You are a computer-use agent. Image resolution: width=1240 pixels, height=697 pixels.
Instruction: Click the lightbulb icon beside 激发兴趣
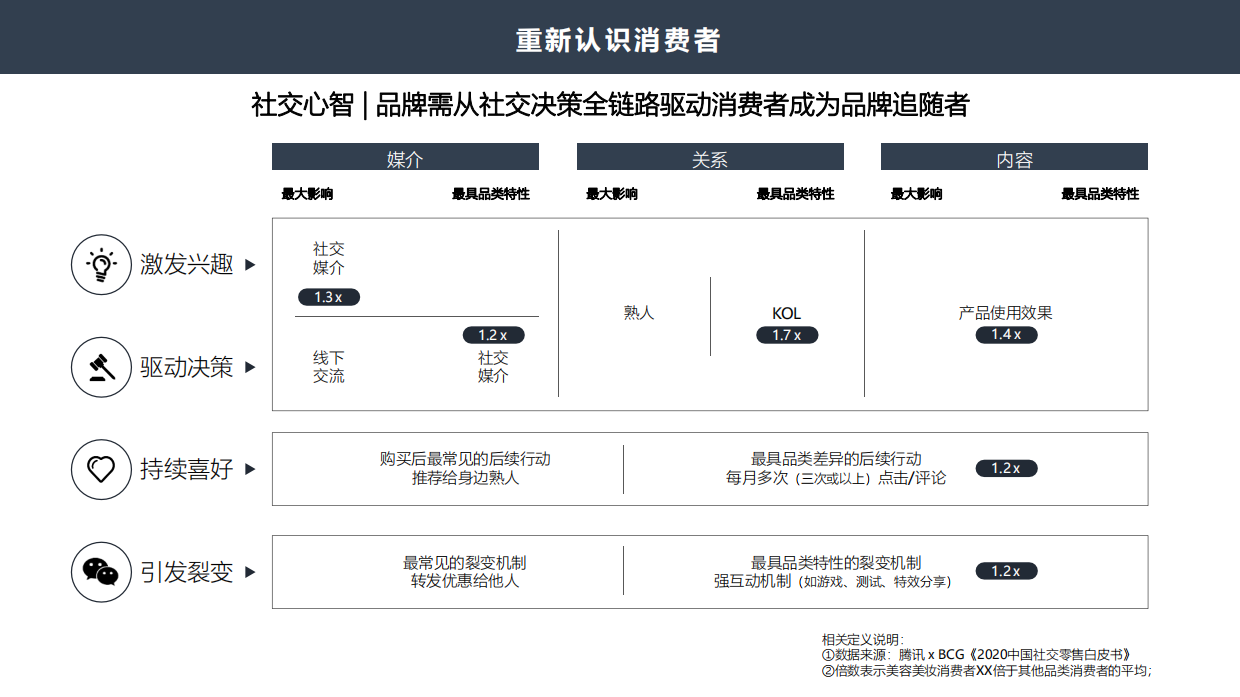(100, 264)
